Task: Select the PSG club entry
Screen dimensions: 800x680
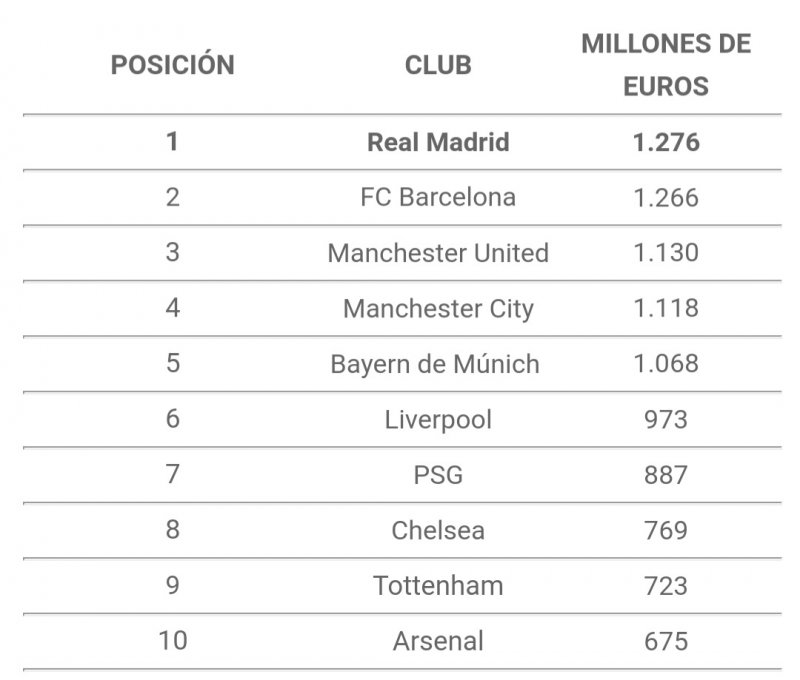Action: coord(438,474)
